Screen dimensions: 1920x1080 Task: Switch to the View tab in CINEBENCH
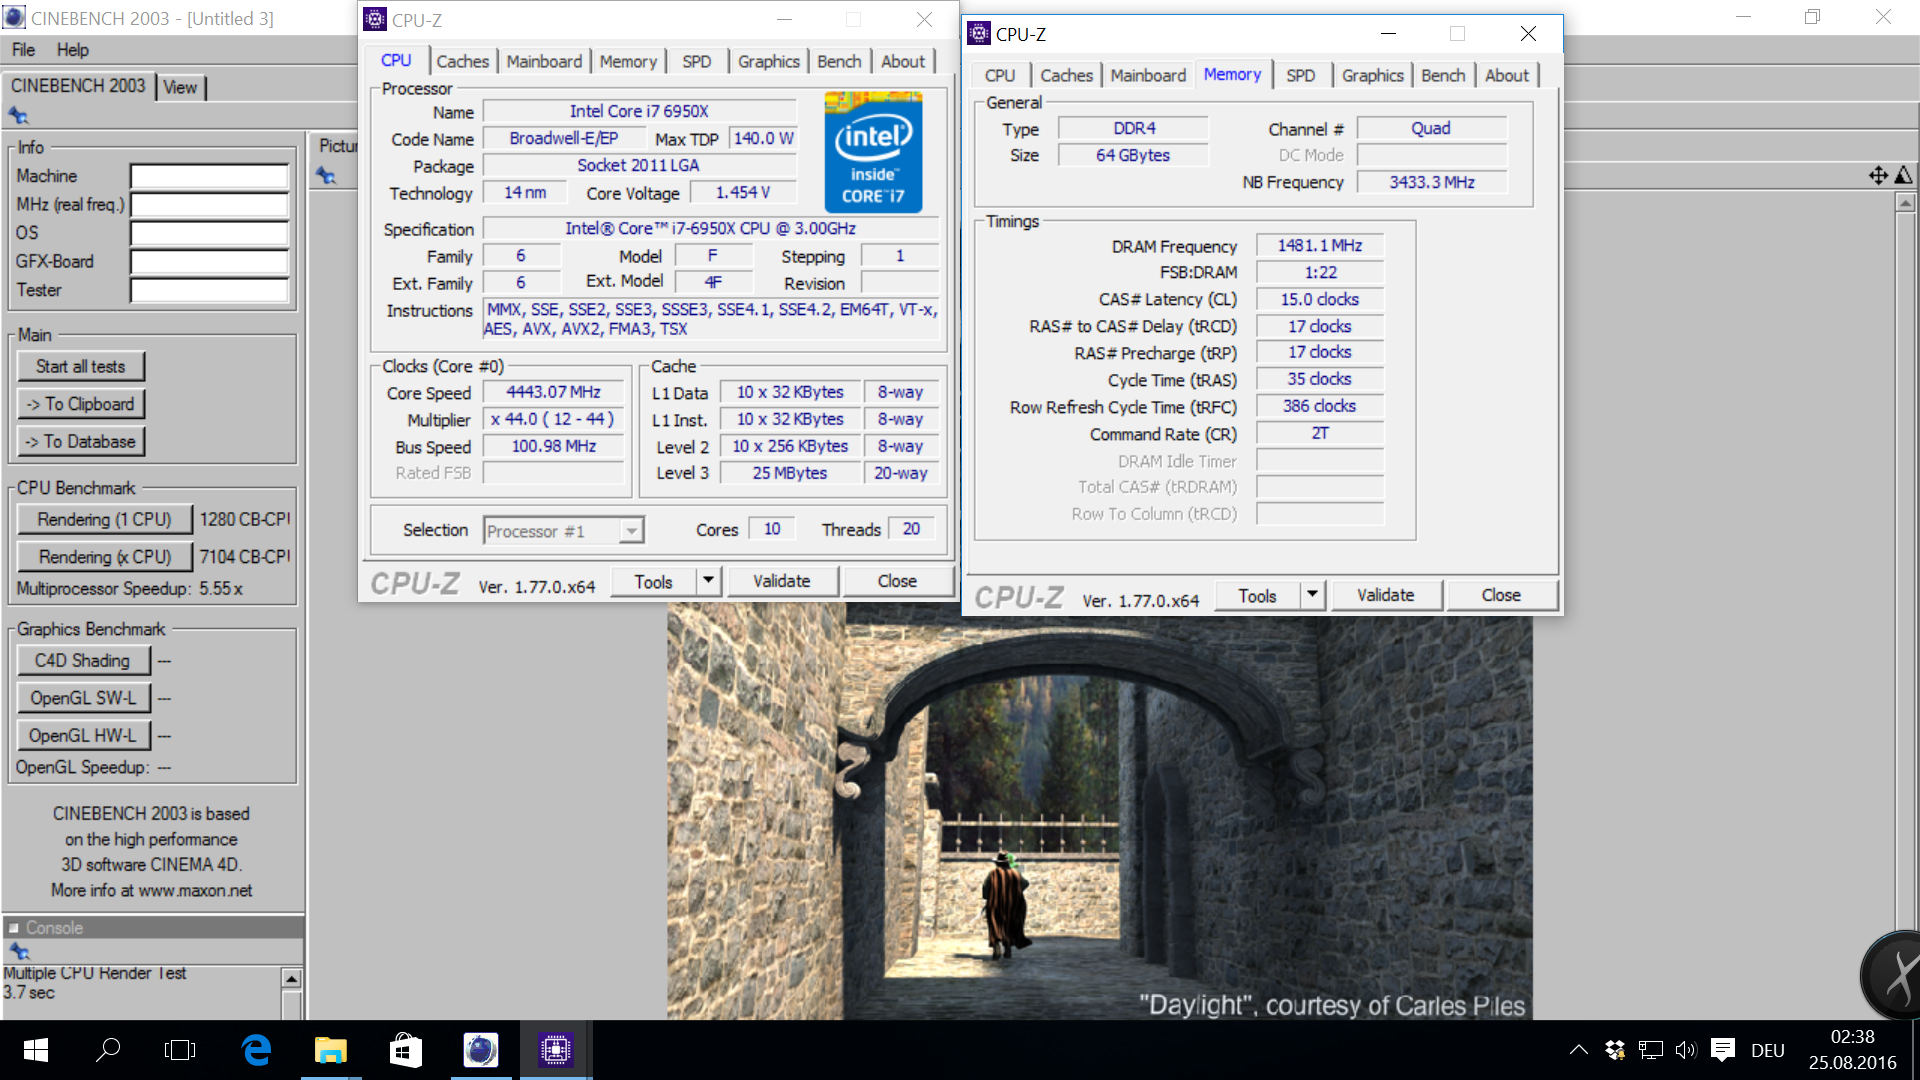(180, 87)
